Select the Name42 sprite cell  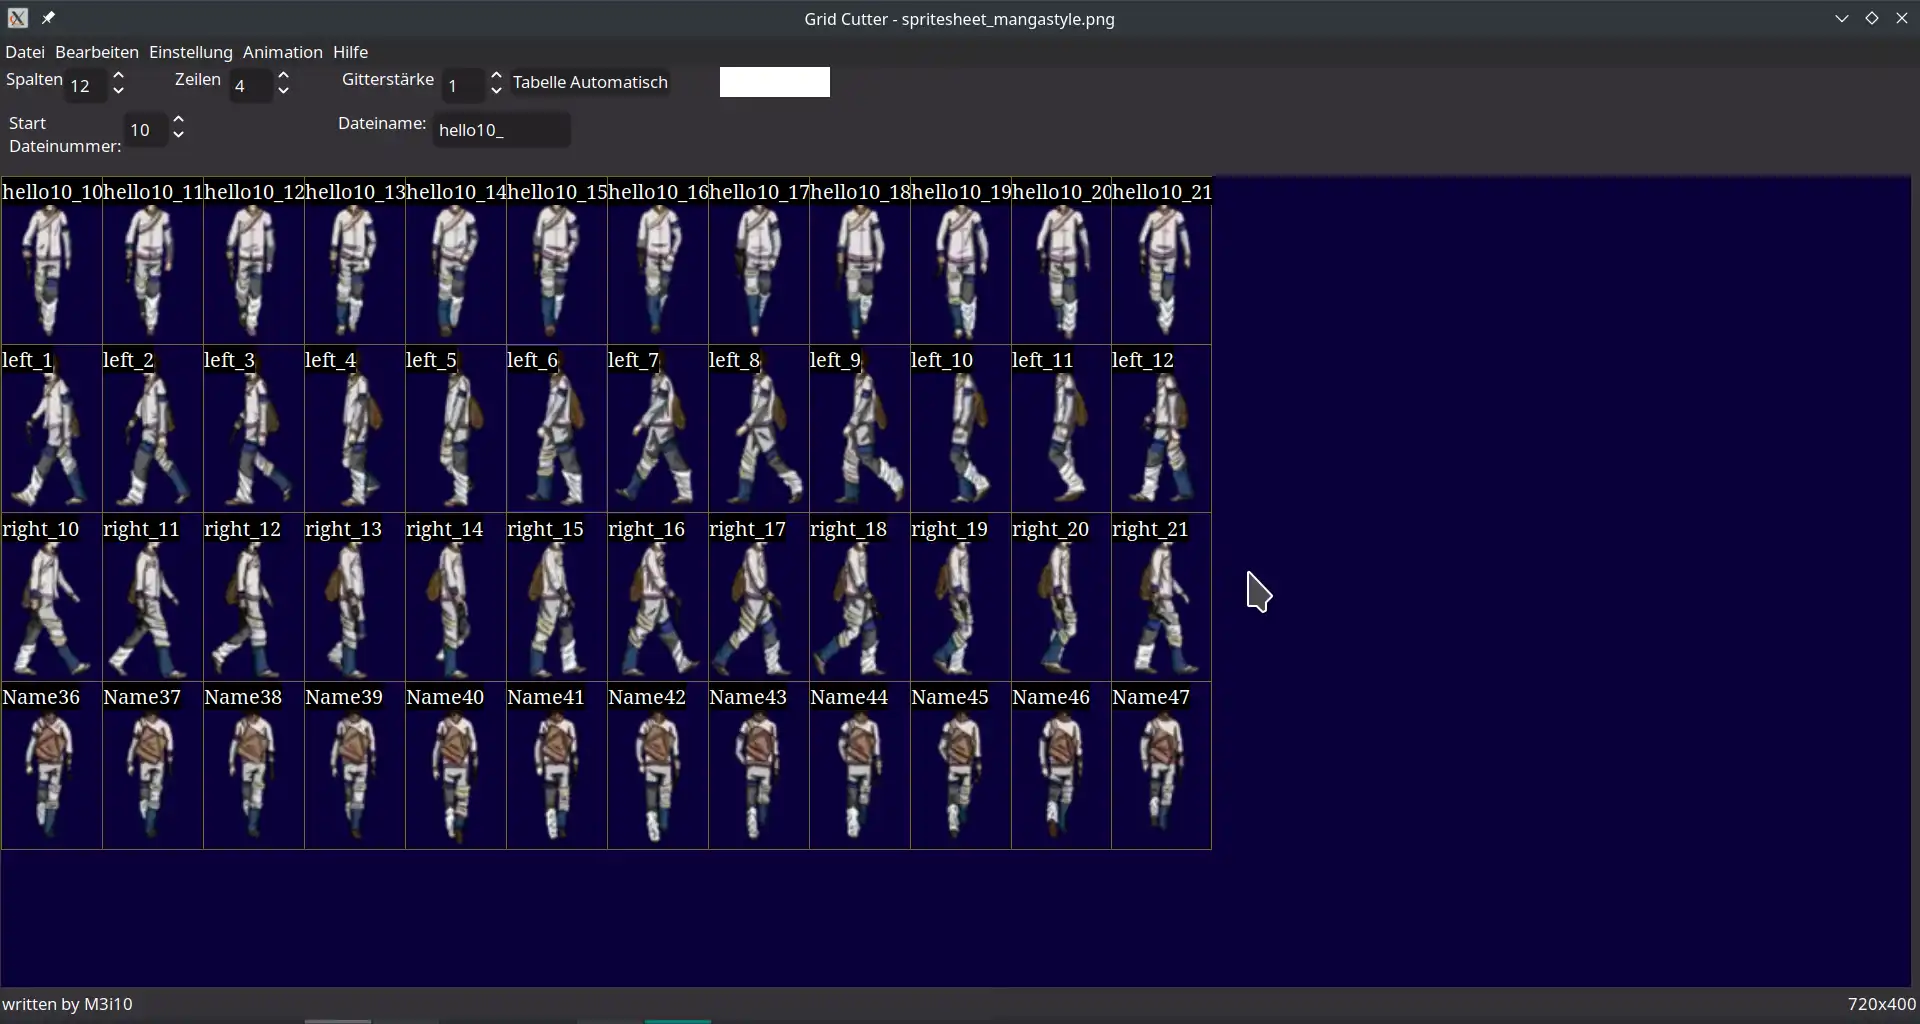[657, 767]
